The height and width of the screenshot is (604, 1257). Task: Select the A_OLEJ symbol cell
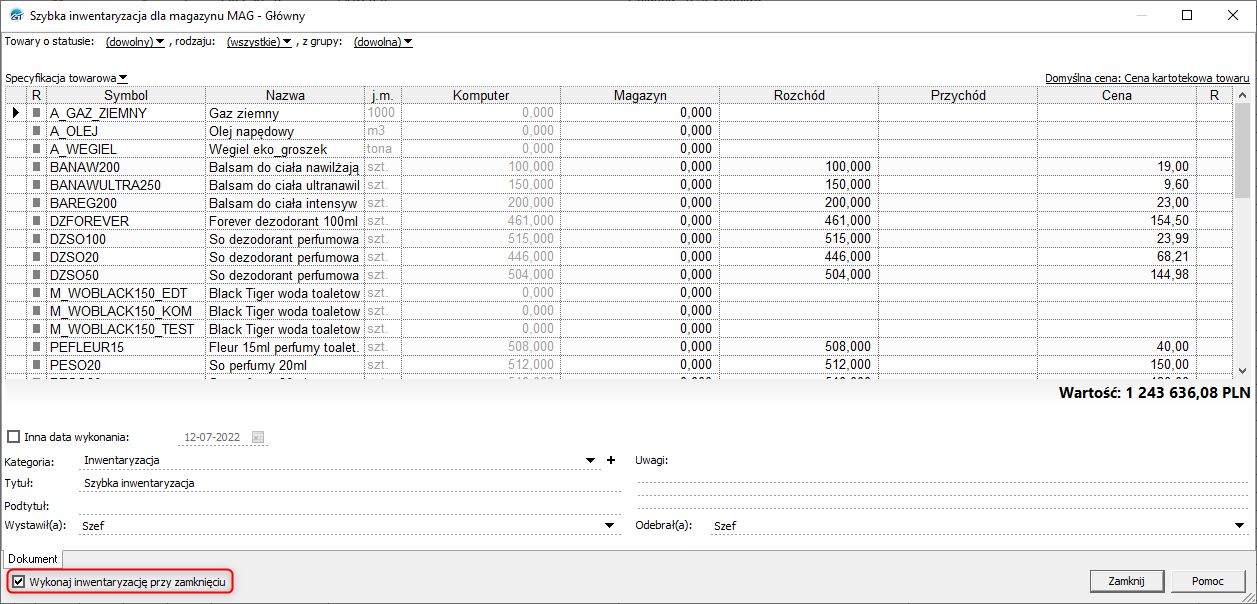click(x=126, y=131)
